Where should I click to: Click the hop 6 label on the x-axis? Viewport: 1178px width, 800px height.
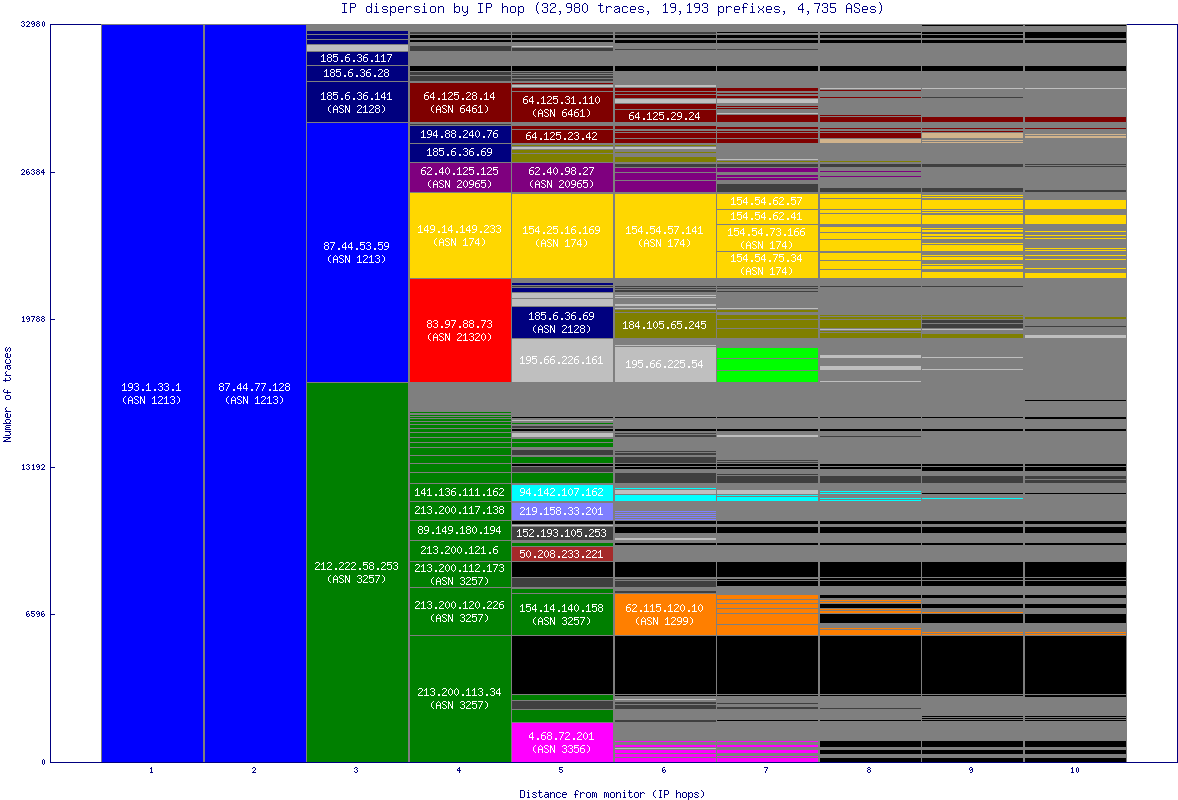[663, 772]
